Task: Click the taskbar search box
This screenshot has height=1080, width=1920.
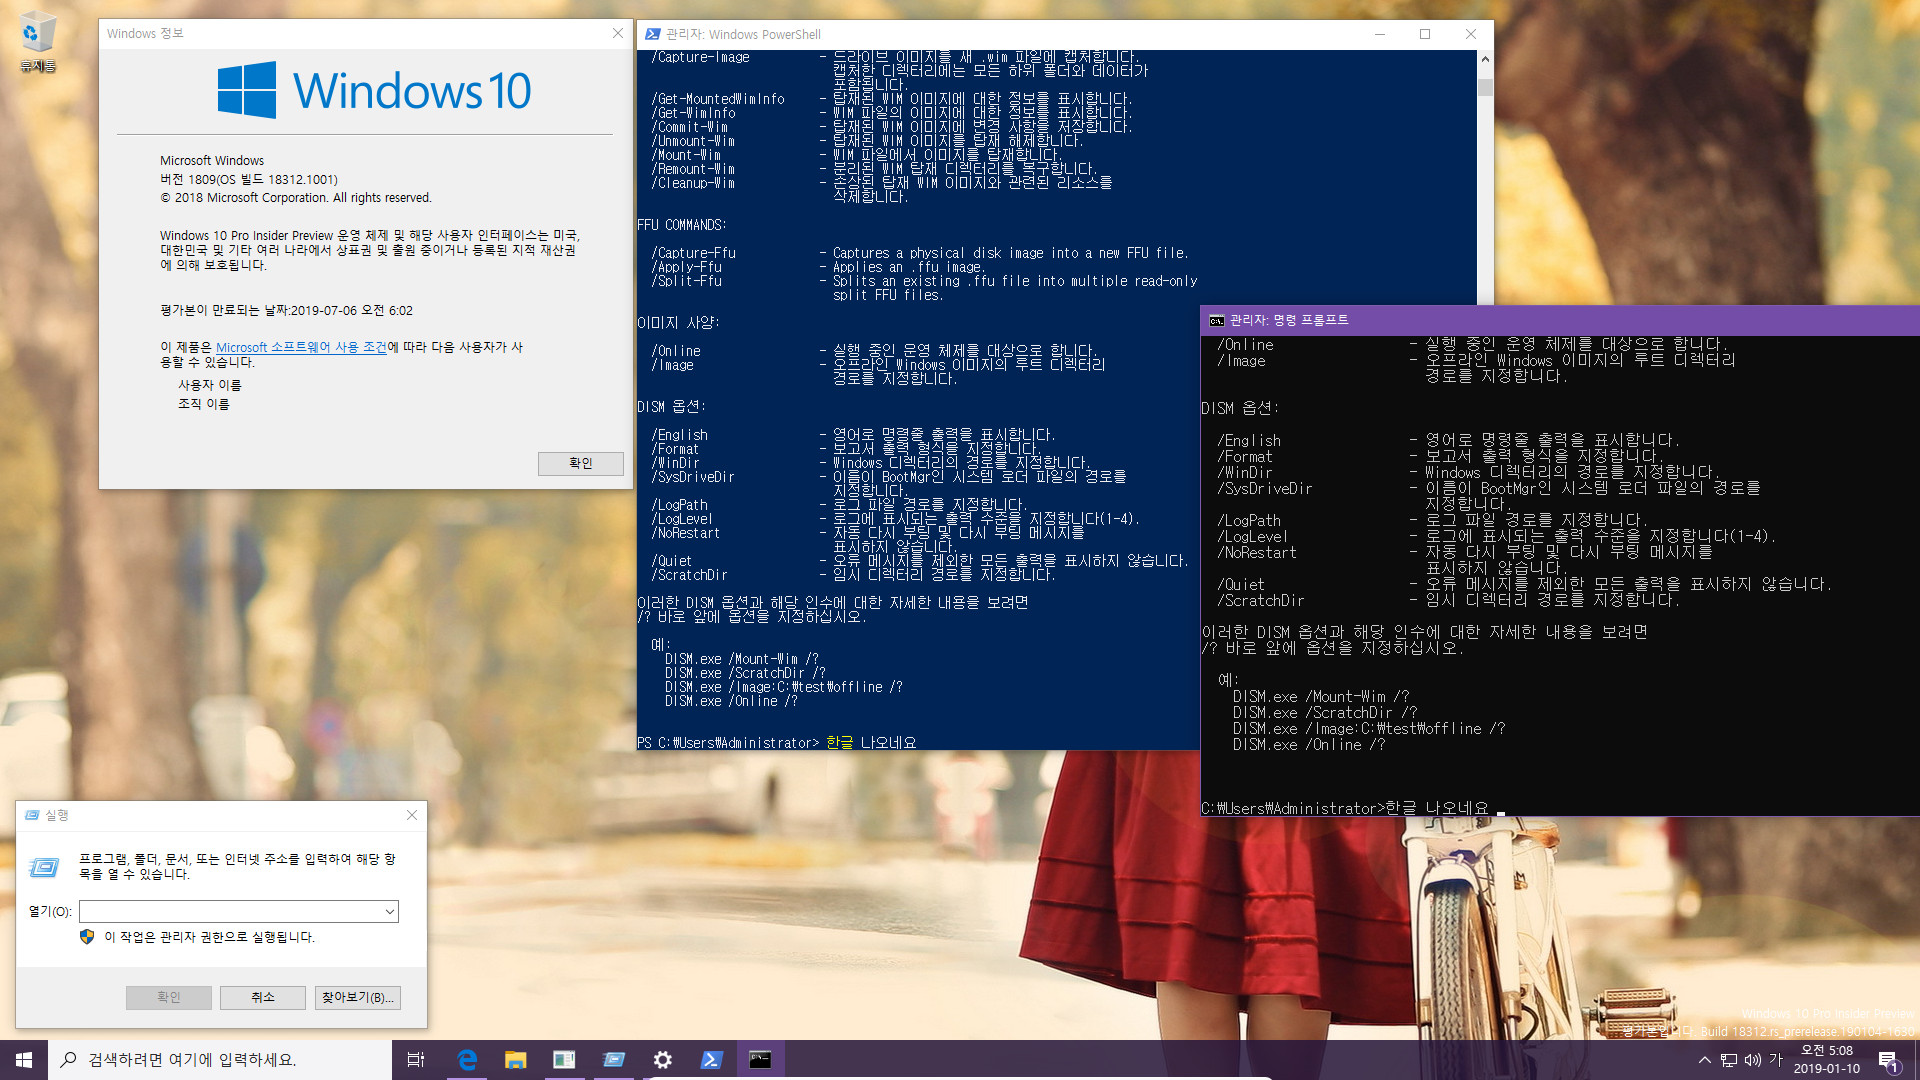Action: click(220, 1060)
